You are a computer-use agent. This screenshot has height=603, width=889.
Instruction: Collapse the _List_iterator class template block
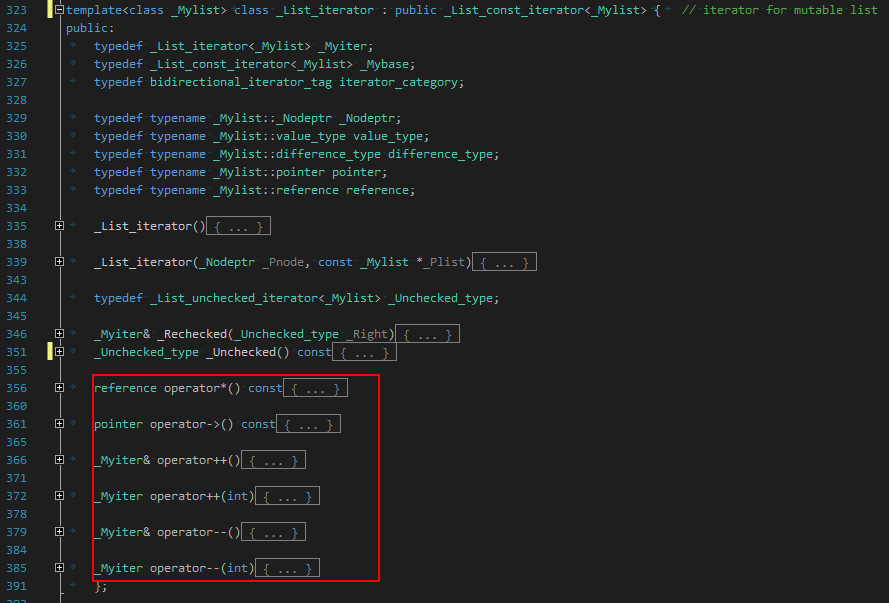coord(60,10)
